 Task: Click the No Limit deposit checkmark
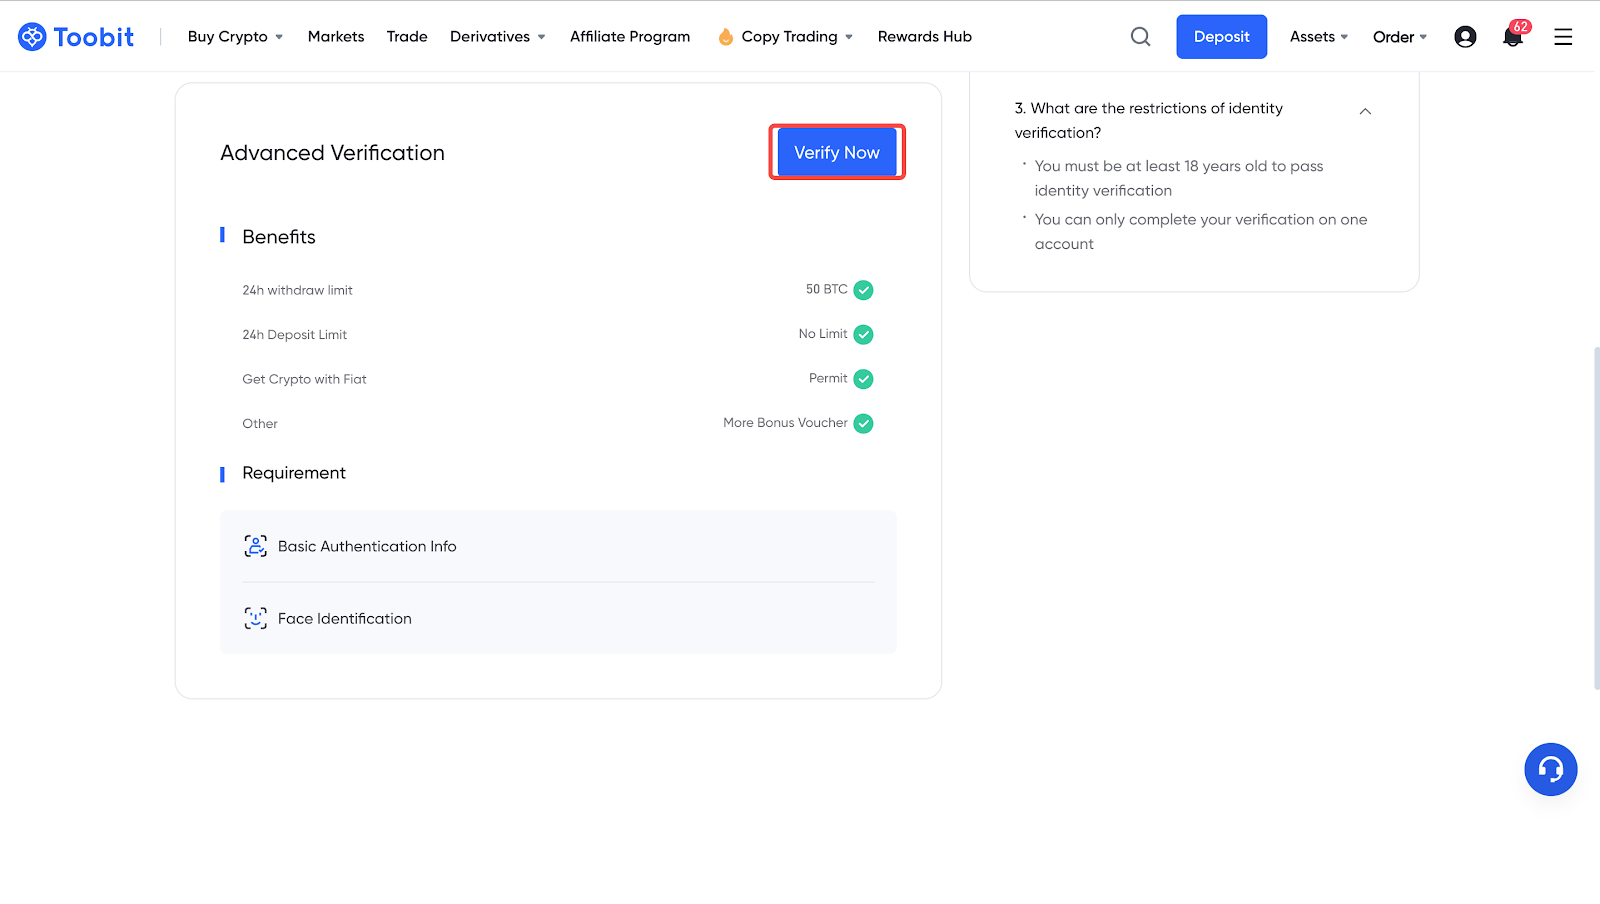point(864,335)
